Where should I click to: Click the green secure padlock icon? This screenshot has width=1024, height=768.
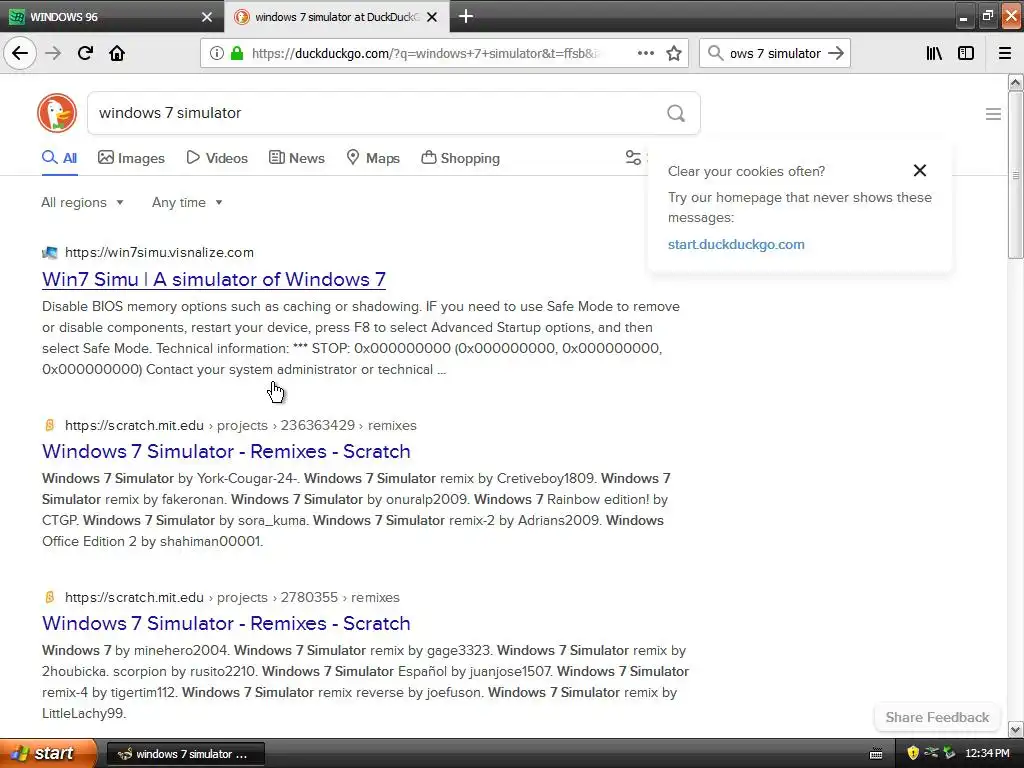[x=237, y=53]
